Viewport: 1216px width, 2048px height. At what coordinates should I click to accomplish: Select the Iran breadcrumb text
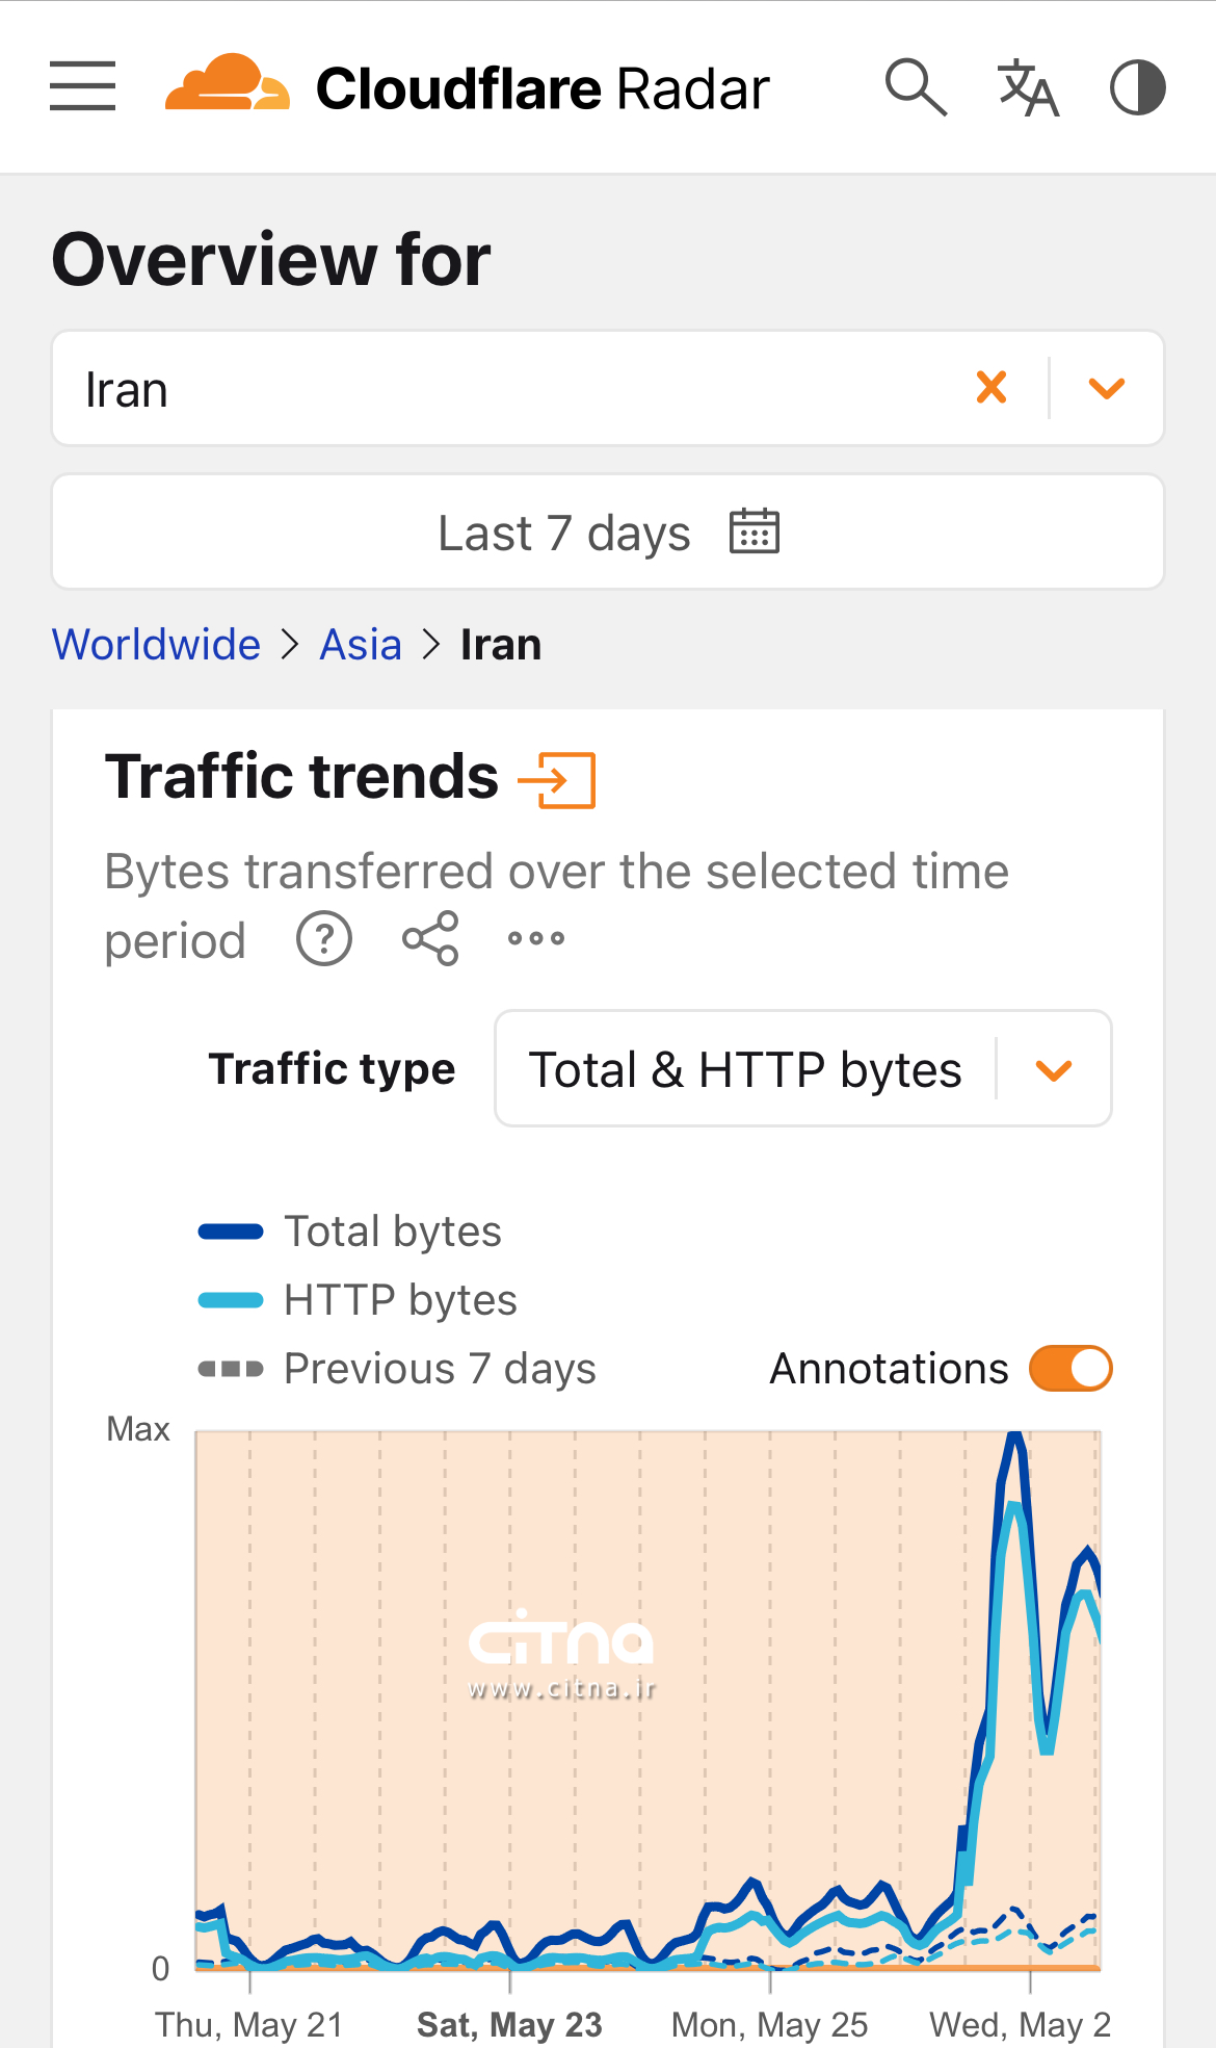tap(501, 645)
